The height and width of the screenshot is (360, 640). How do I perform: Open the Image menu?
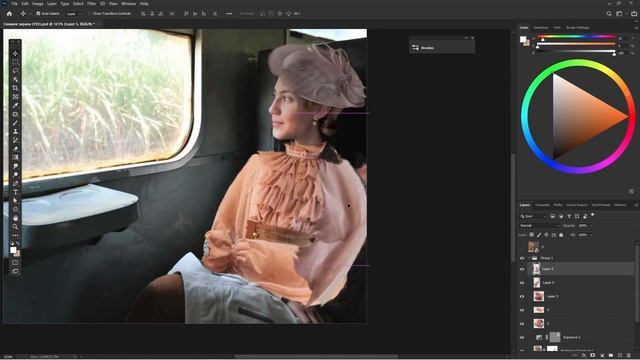click(x=38, y=4)
